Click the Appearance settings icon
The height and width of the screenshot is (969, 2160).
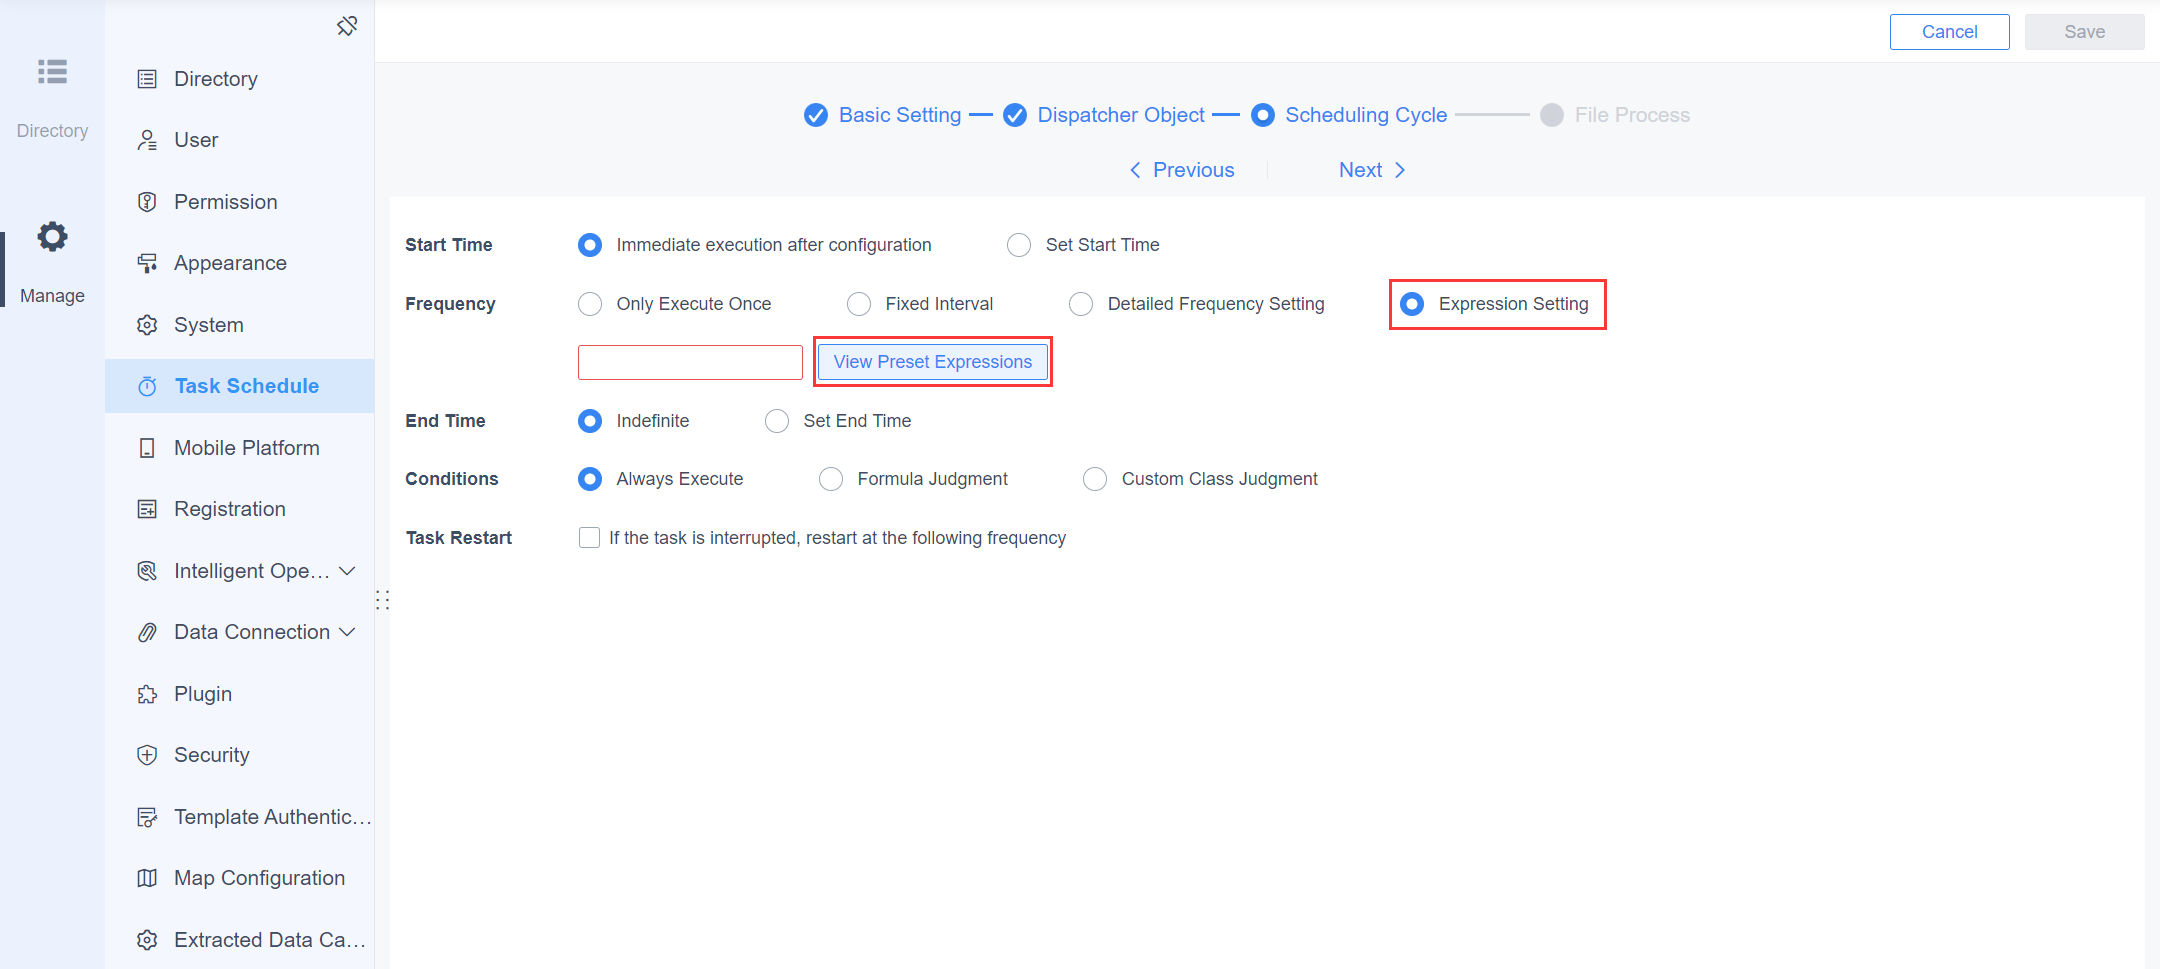click(x=148, y=263)
